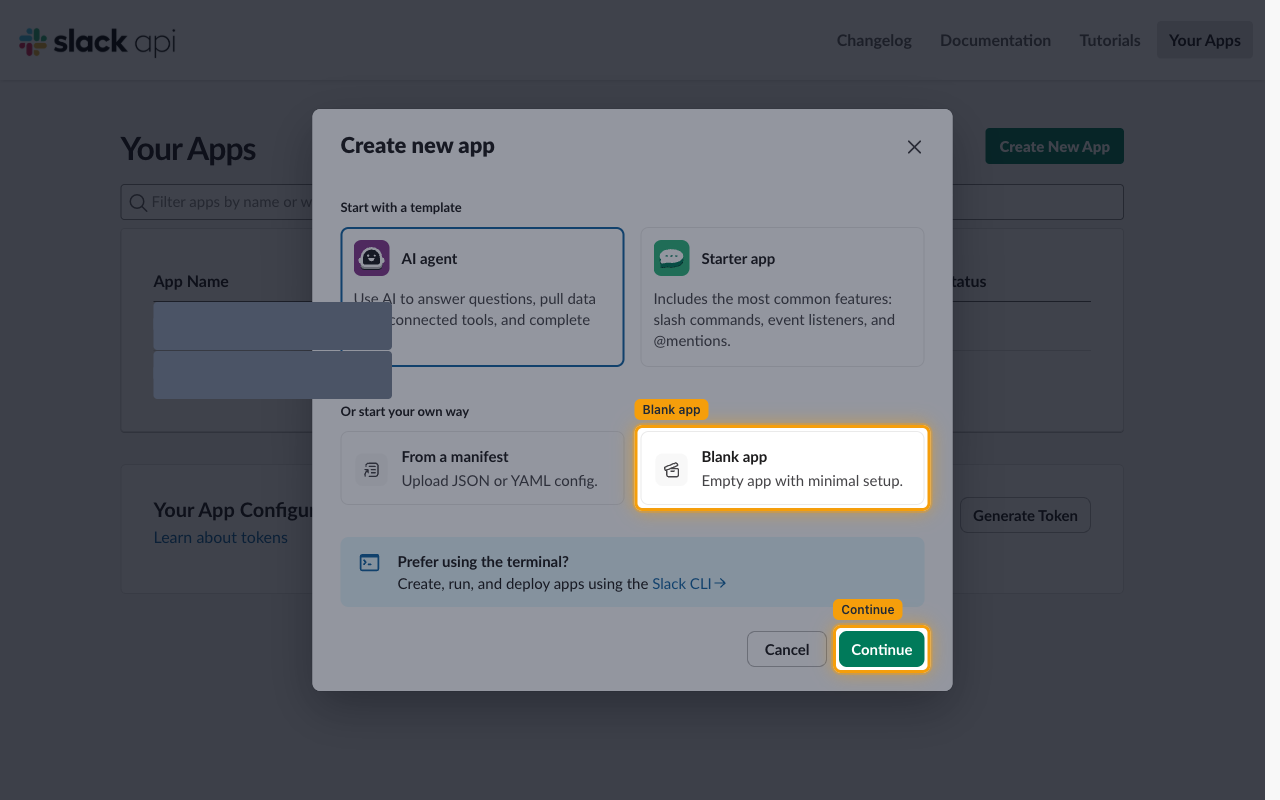Select the From a manifest option
Screen dimensions: 1280x800
tap(482, 468)
